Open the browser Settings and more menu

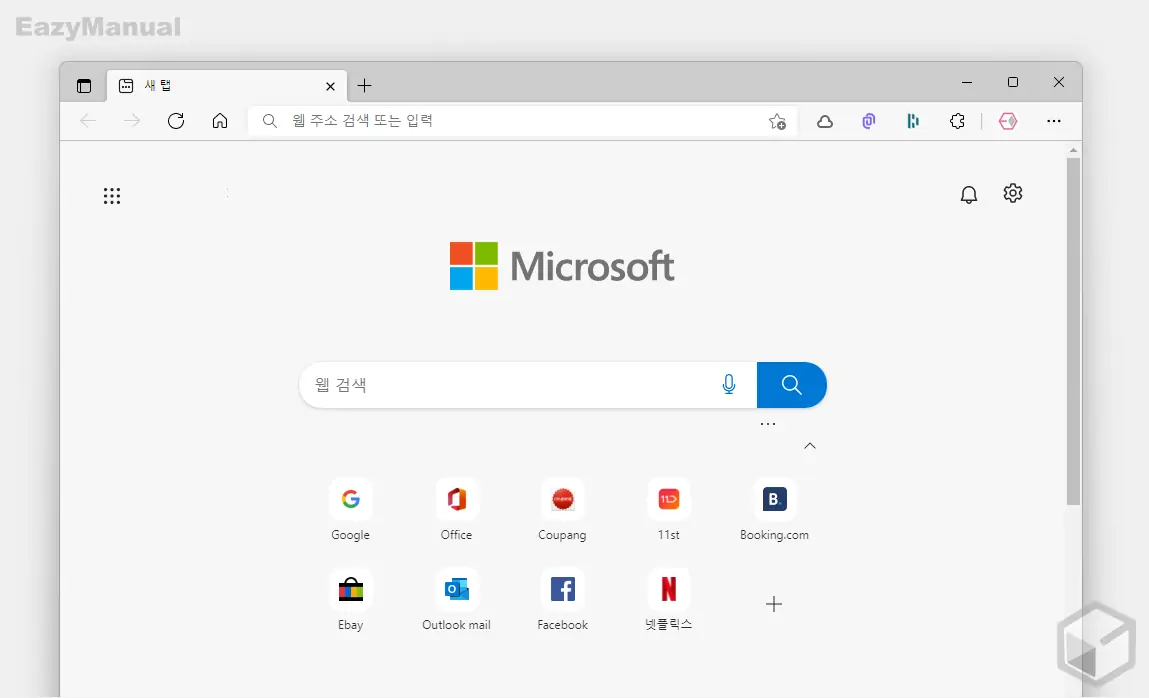click(1054, 121)
